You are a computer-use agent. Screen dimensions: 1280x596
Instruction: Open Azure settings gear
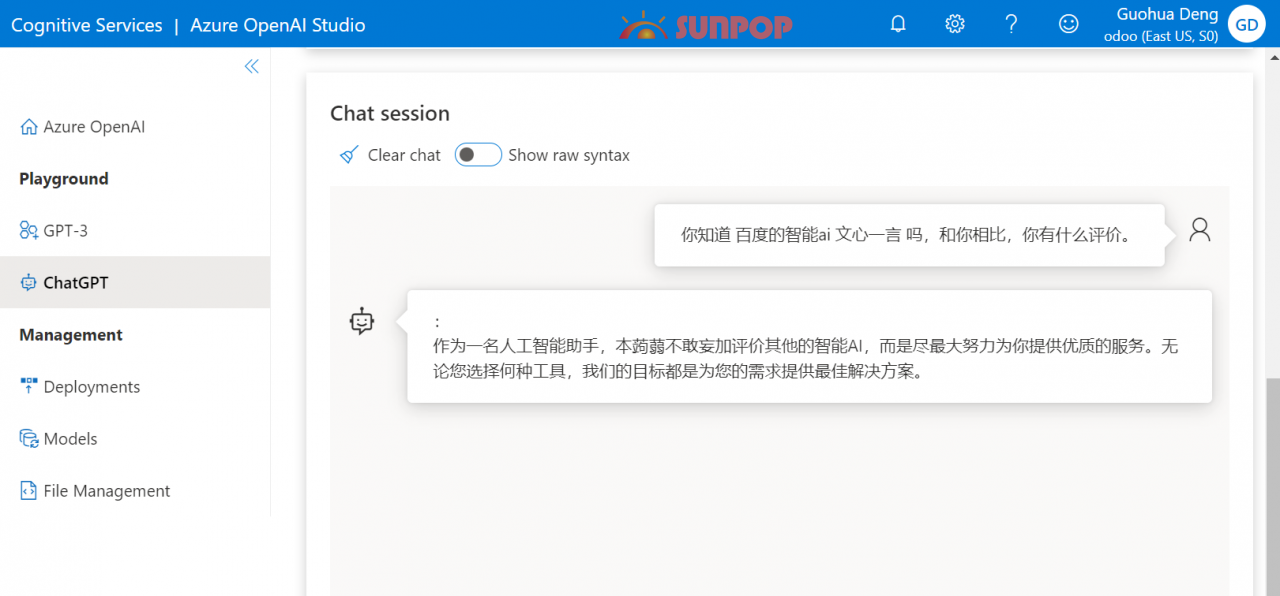(954, 22)
